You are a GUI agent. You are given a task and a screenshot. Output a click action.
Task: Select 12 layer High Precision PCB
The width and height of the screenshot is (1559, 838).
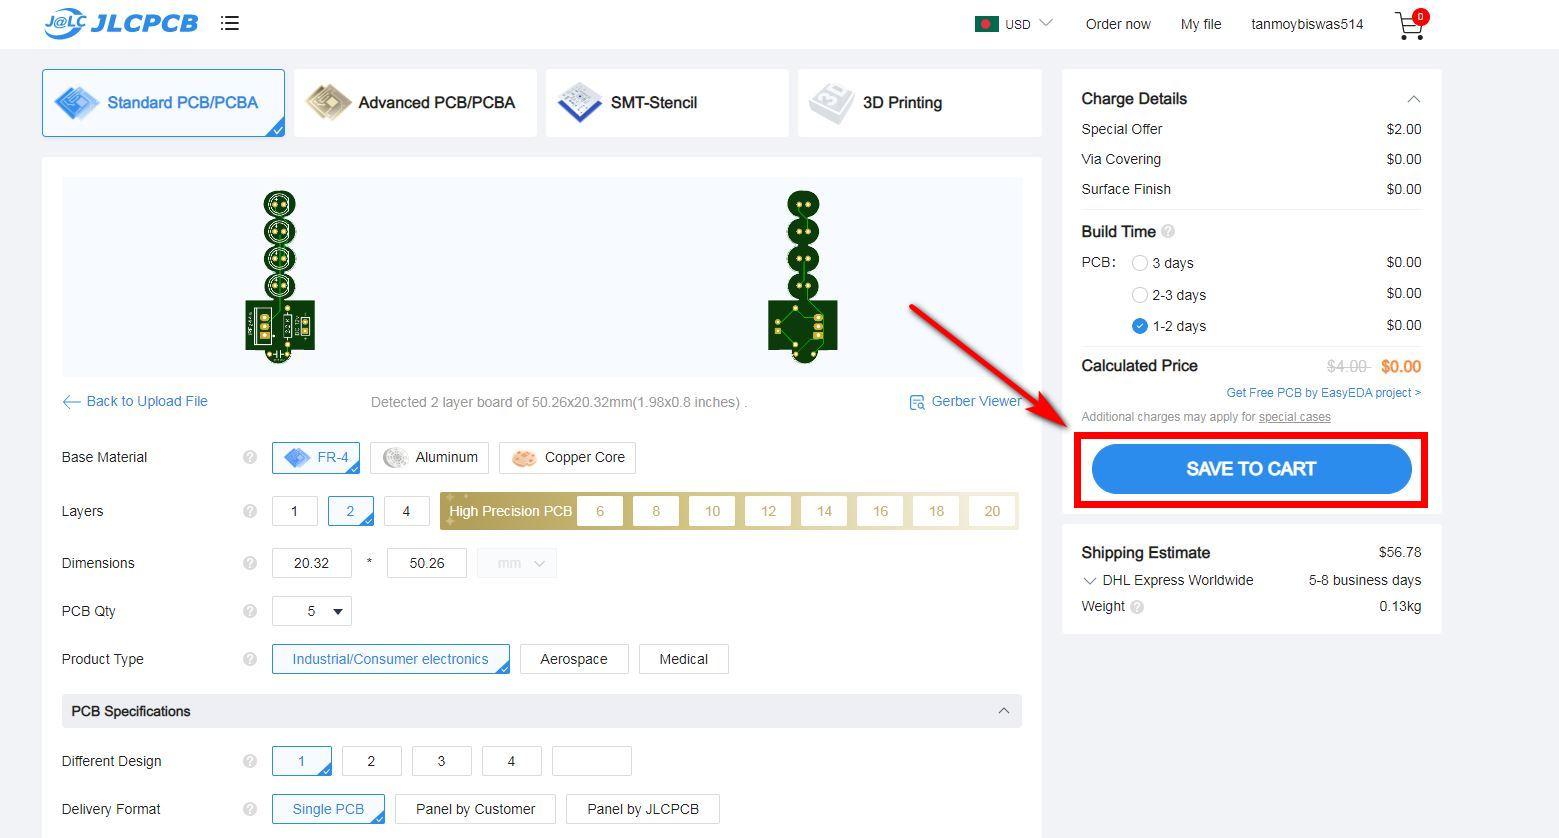coord(768,511)
